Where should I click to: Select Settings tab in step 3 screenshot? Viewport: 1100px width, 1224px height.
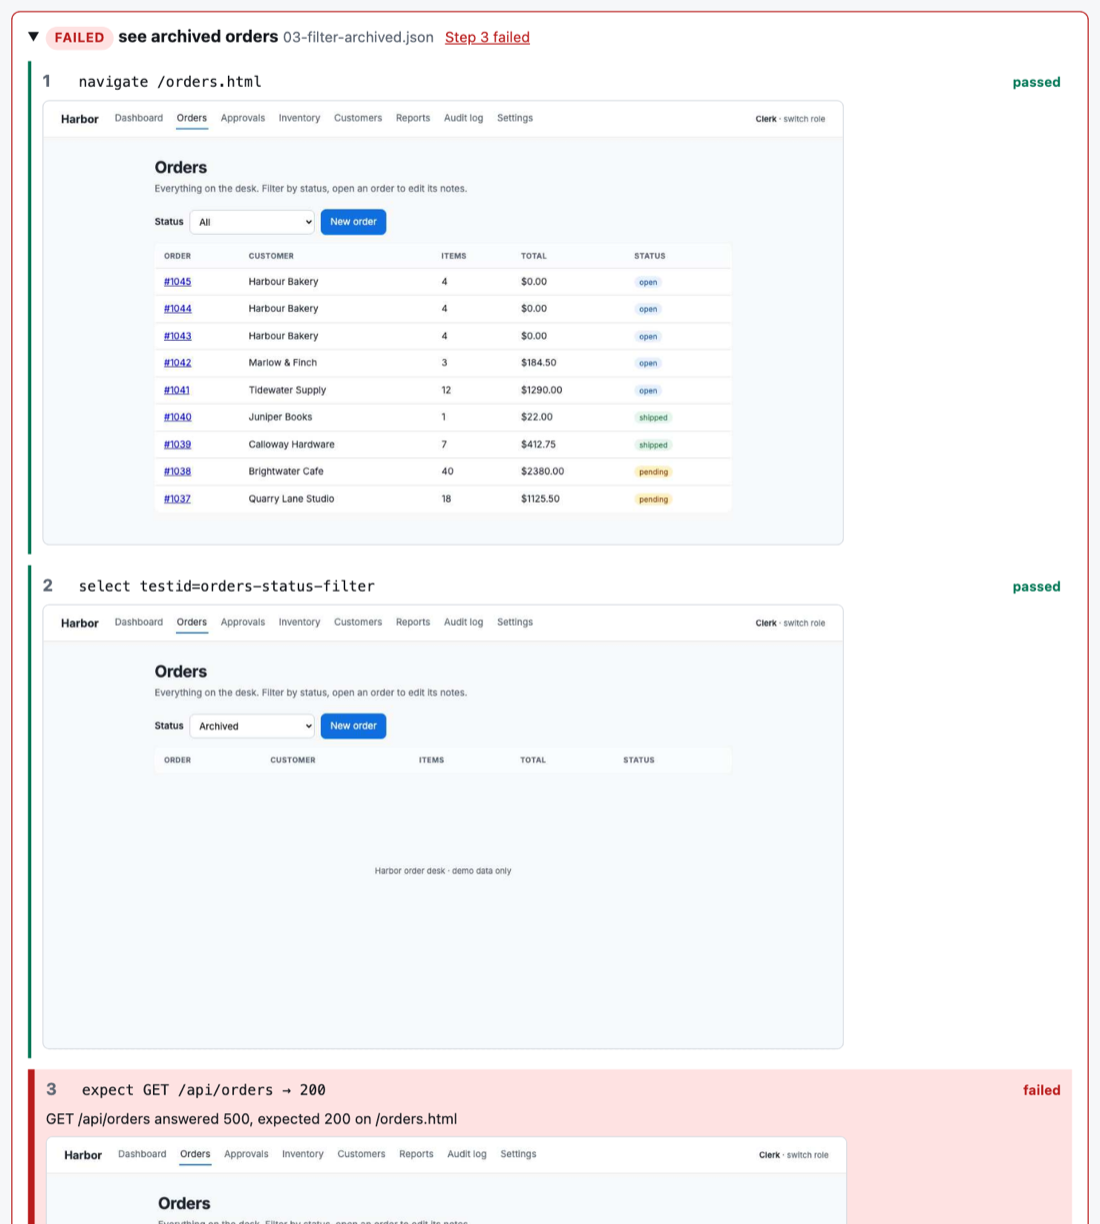(x=518, y=1154)
